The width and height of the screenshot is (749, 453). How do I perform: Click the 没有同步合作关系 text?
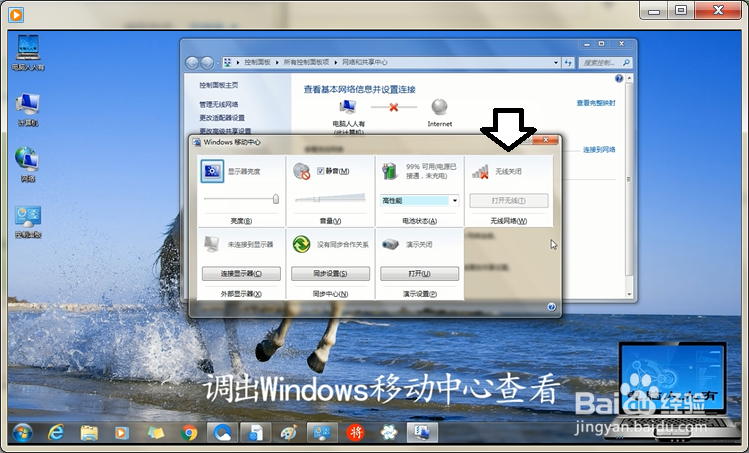[343, 244]
